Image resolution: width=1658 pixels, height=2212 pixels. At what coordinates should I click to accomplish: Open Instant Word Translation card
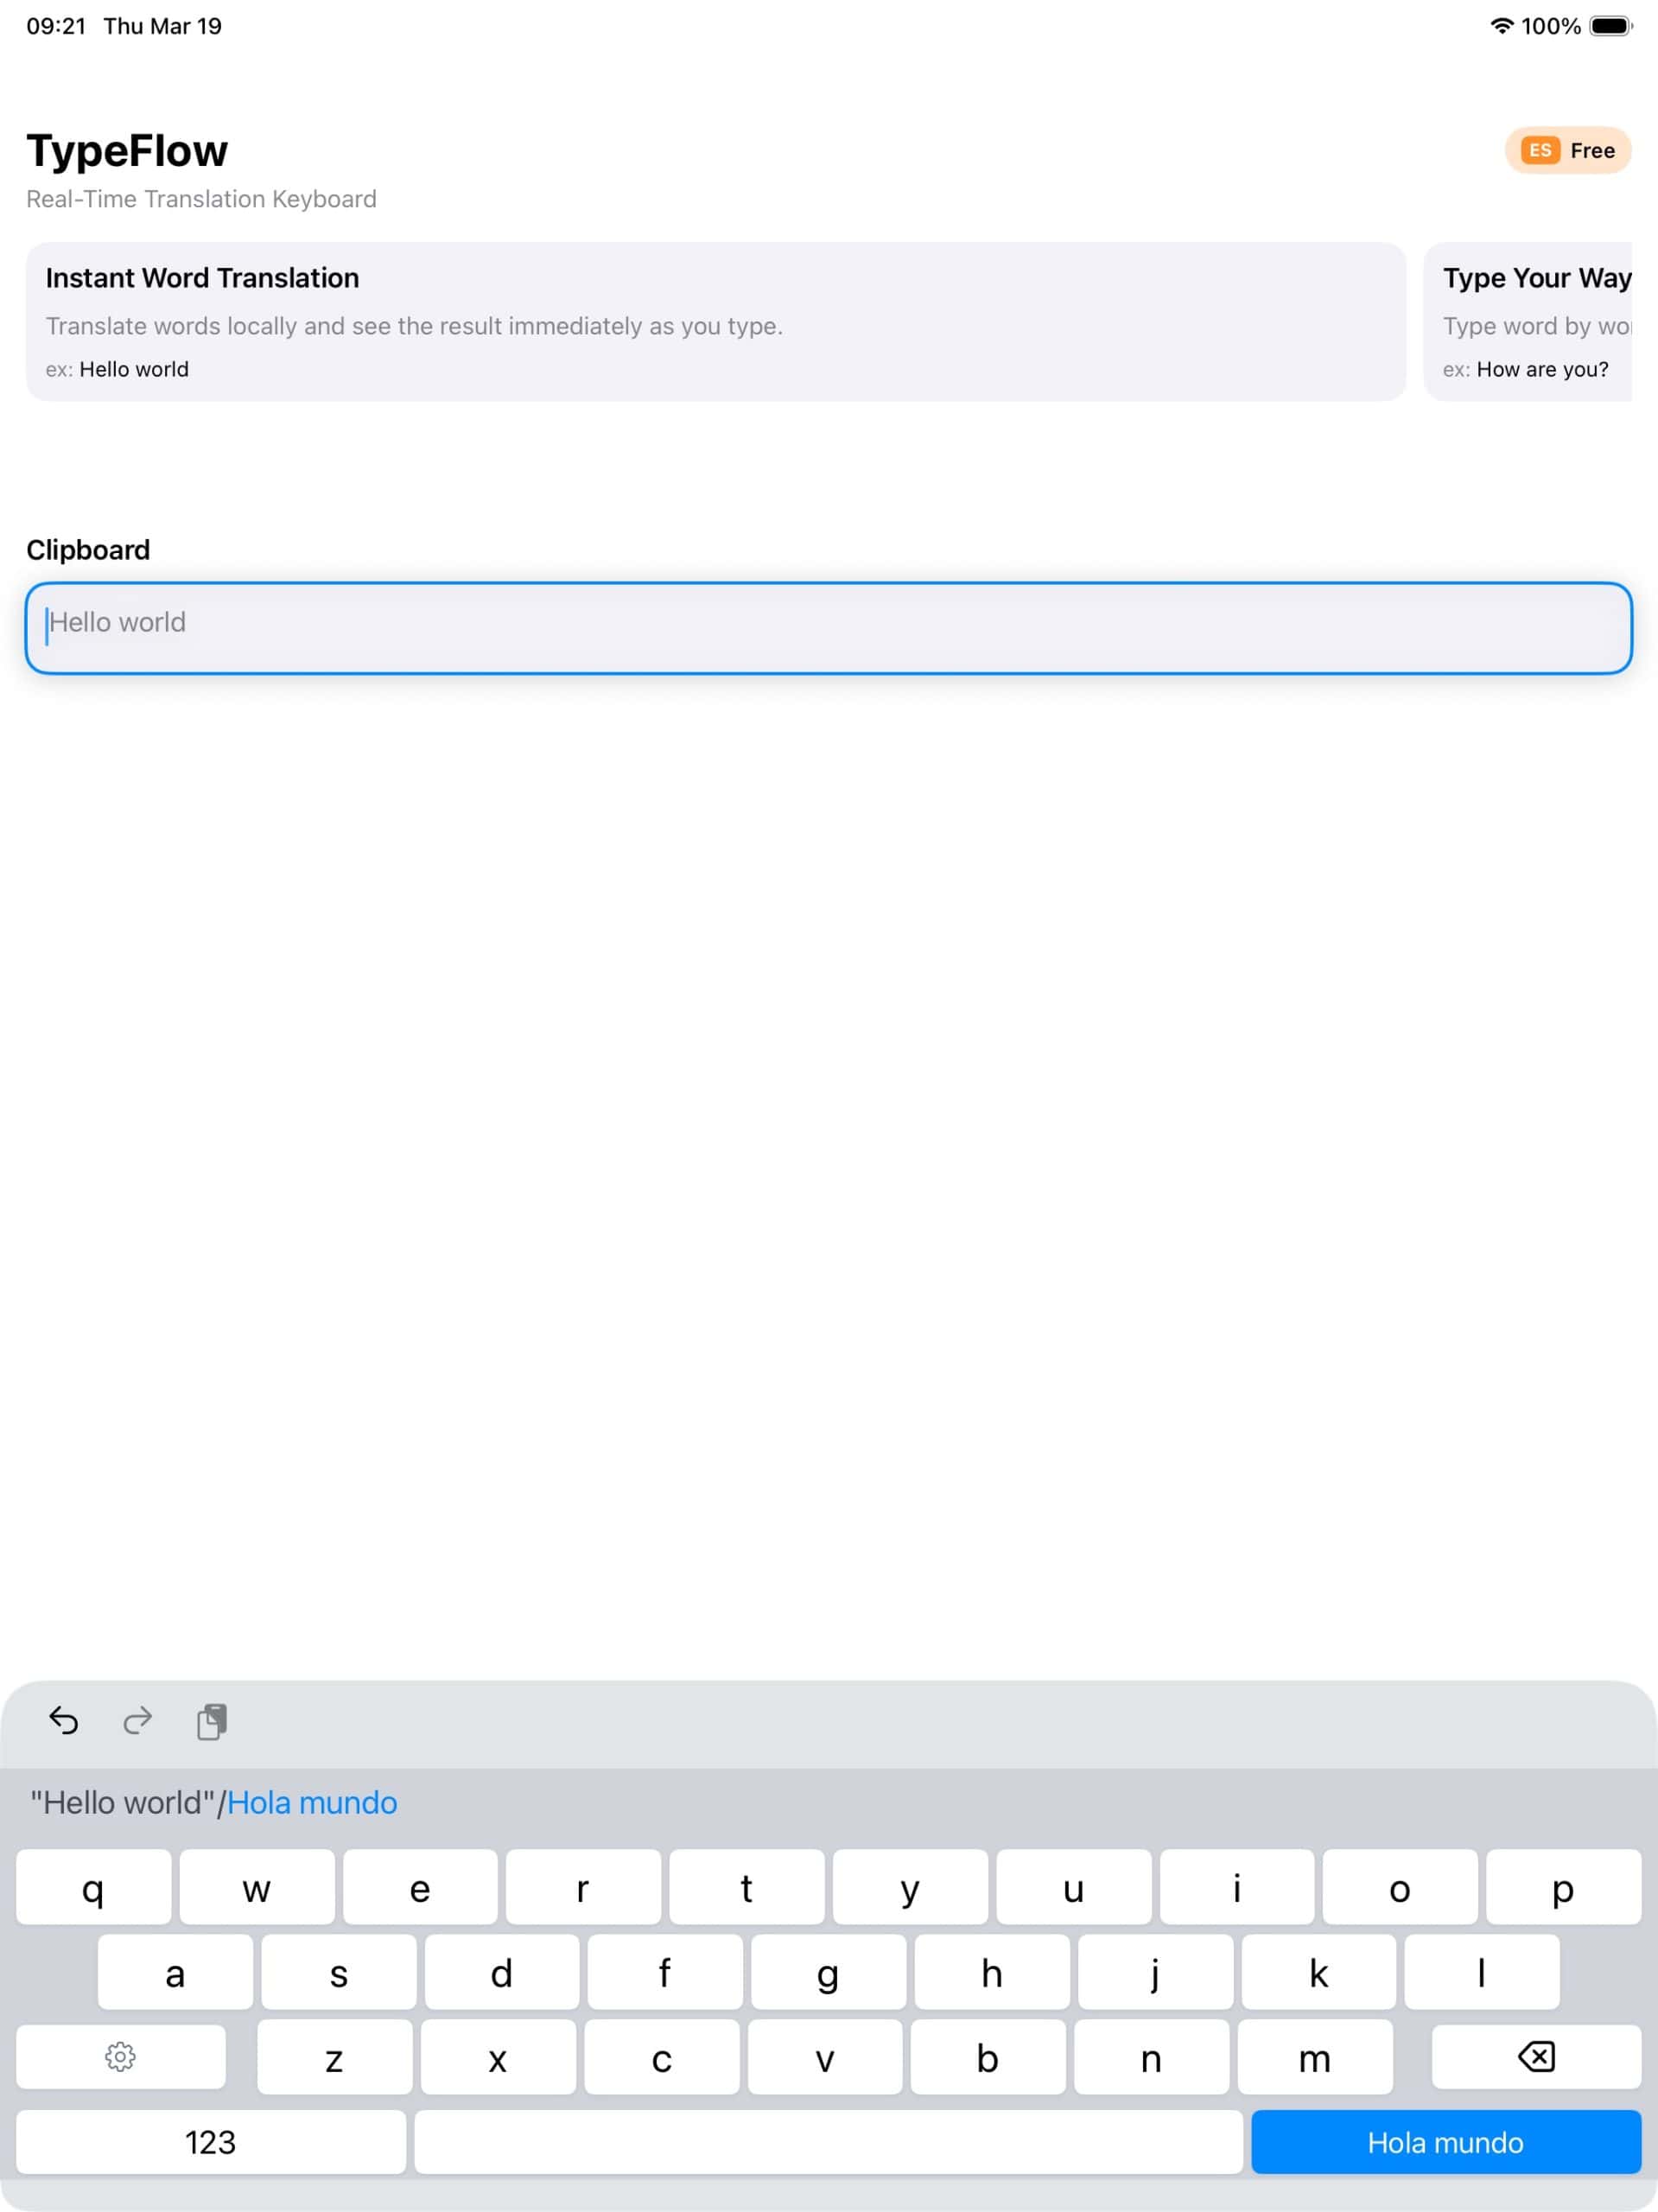(716, 321)
